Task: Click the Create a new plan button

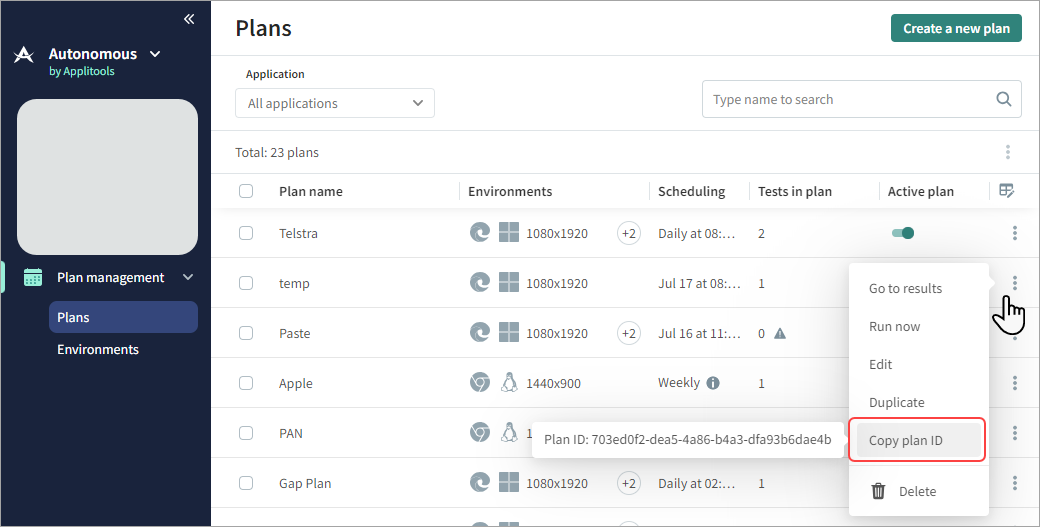Action: (956, 28)
